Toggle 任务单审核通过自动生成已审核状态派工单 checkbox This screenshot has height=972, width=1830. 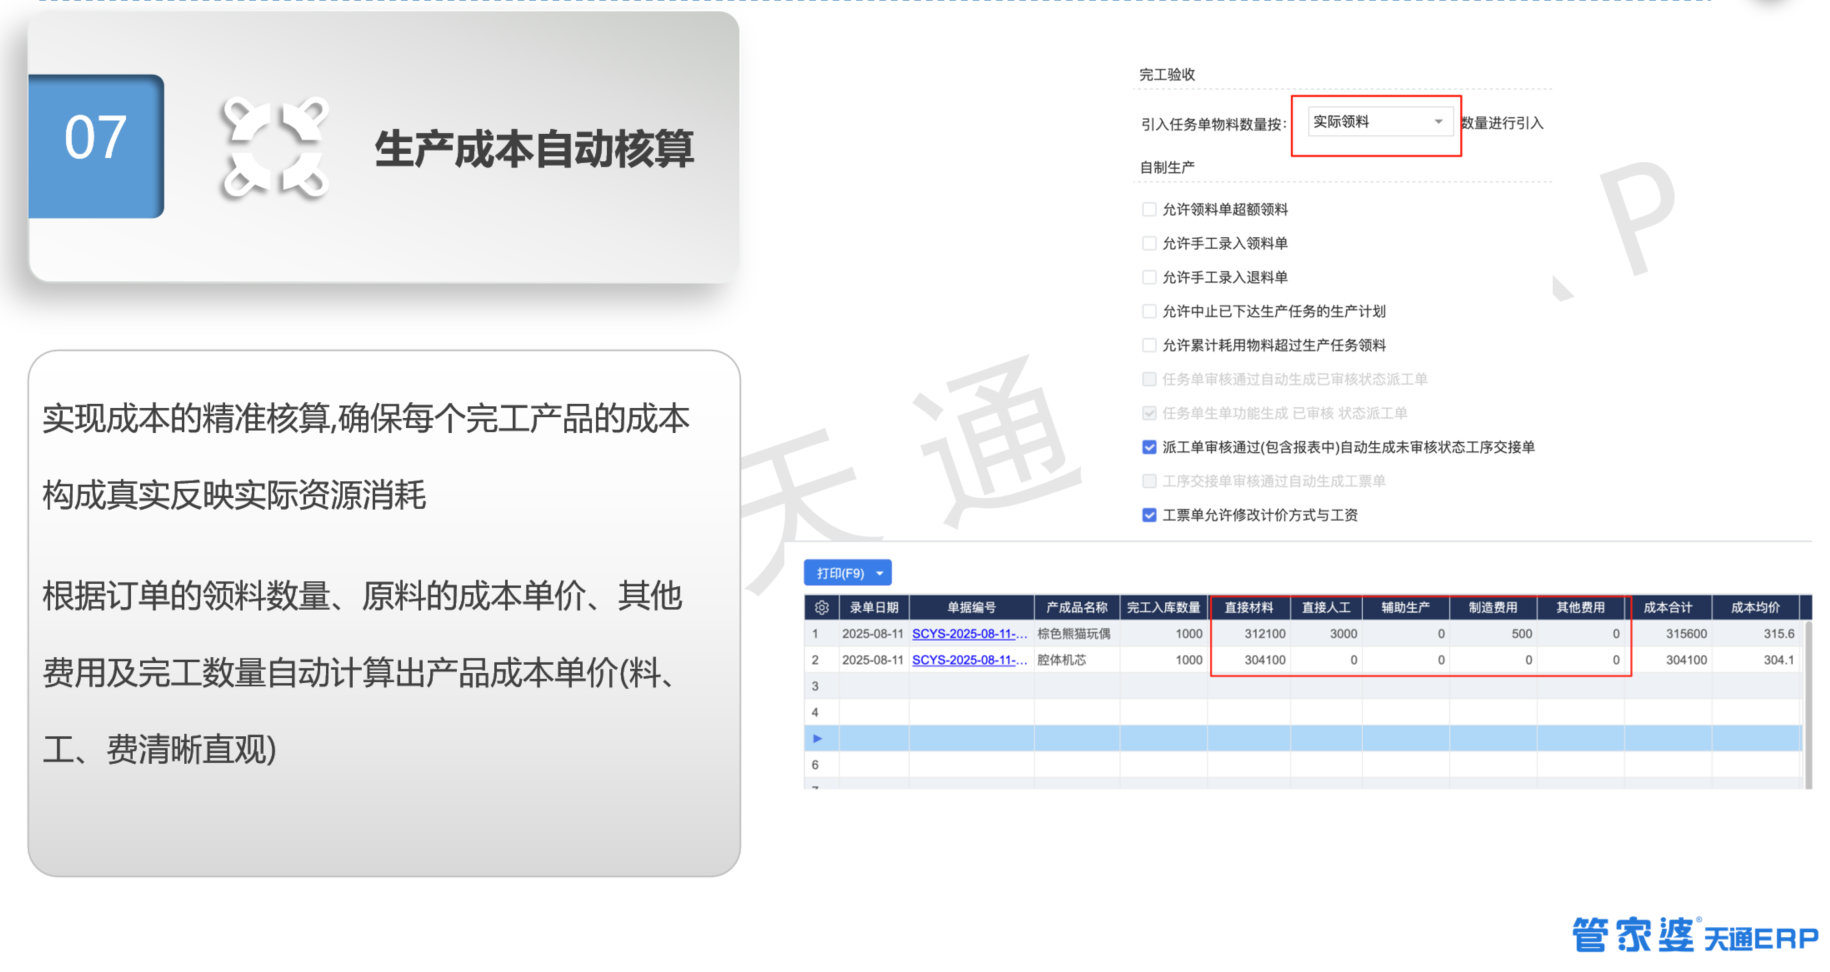pos(1149,379)
